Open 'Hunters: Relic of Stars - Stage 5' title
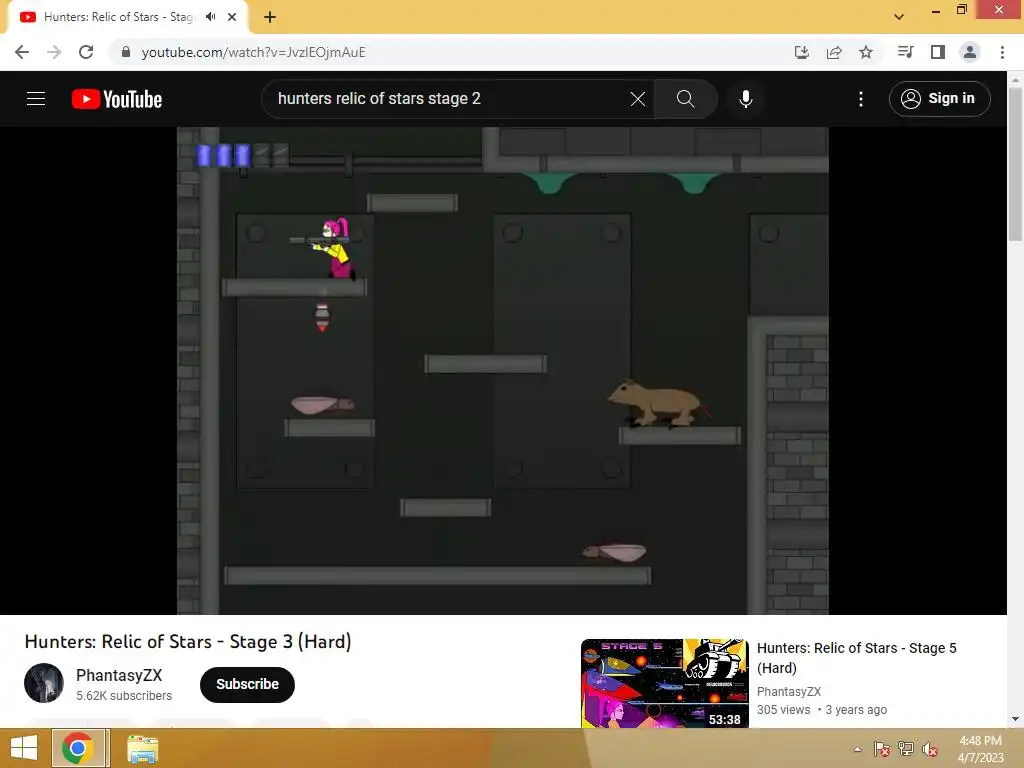This screenshot has width=1024, height=768. click(x=856, y=658)
